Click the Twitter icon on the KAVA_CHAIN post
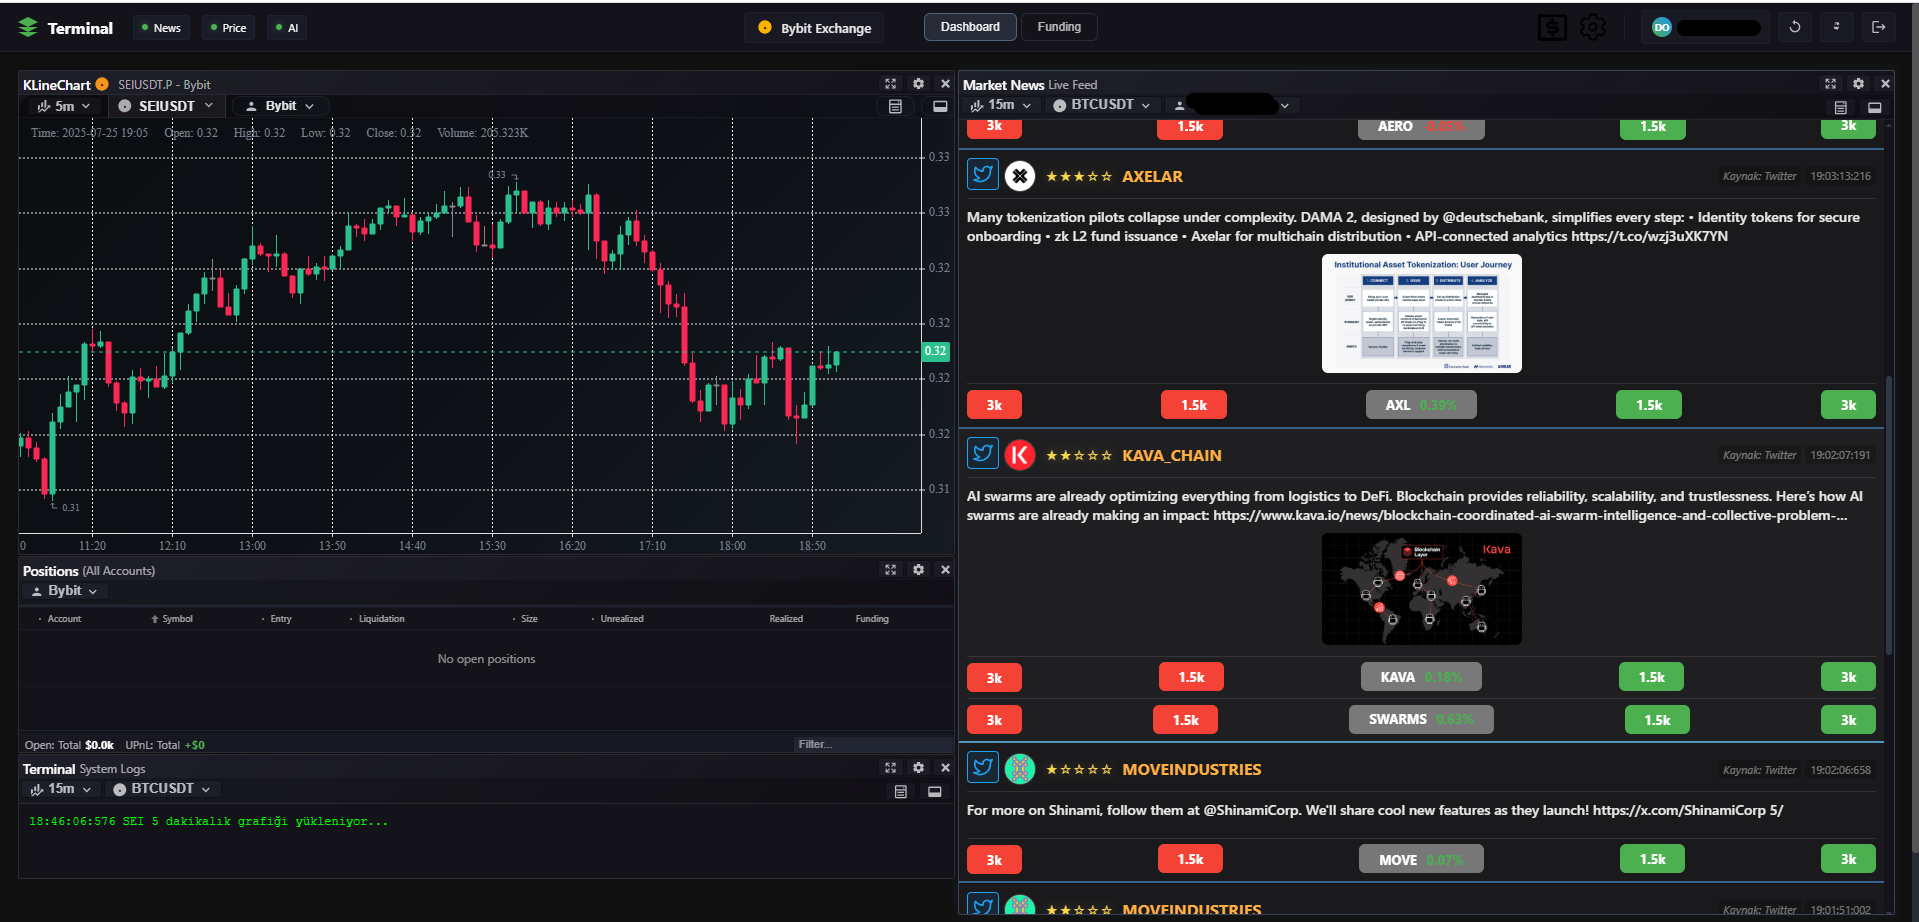Viewport: 1919px width, 922px height. [x=983, y=454]
